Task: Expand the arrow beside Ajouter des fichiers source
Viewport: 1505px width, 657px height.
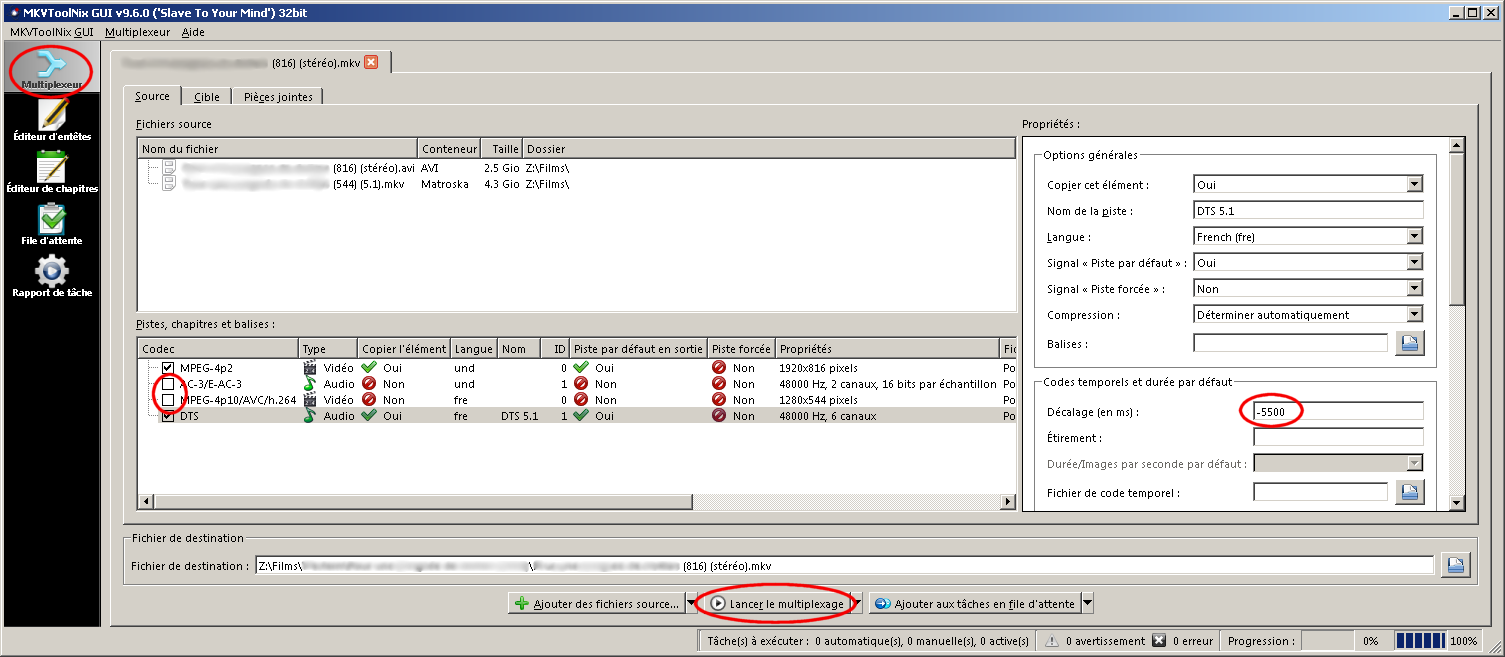Action: click(x=691, y=604)
